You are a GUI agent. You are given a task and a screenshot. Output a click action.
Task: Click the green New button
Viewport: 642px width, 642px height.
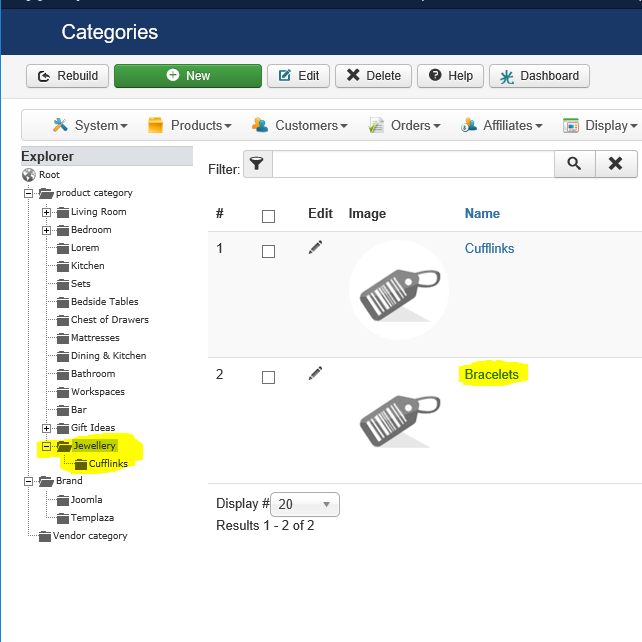188,76
